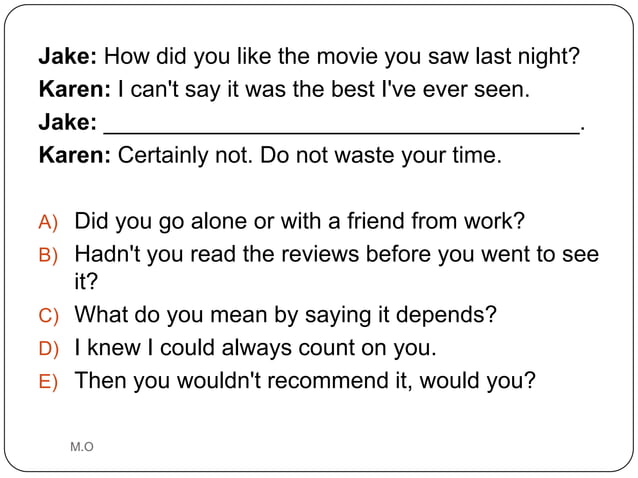Click 'What do you mean' answer text
Screen dimensions: 638x478
[x=285, y=315]
